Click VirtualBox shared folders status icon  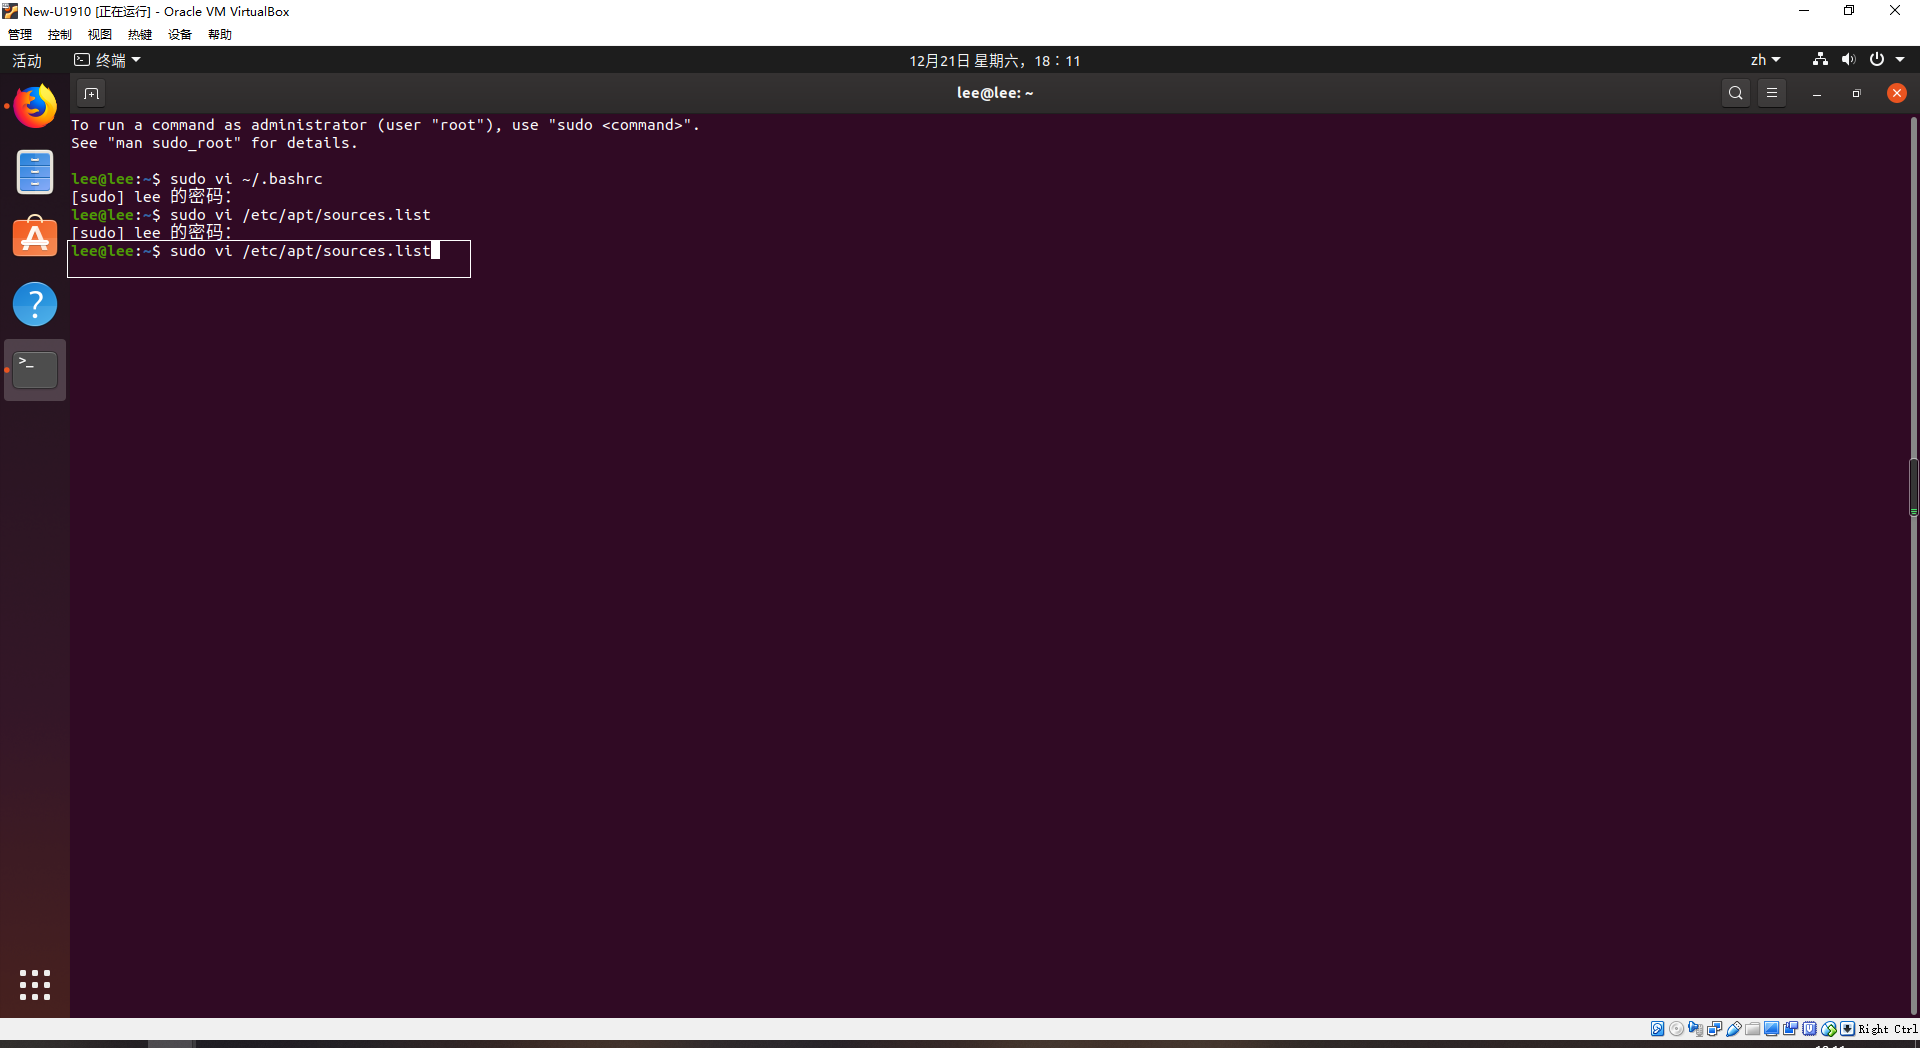(x=1752, y=1028)
